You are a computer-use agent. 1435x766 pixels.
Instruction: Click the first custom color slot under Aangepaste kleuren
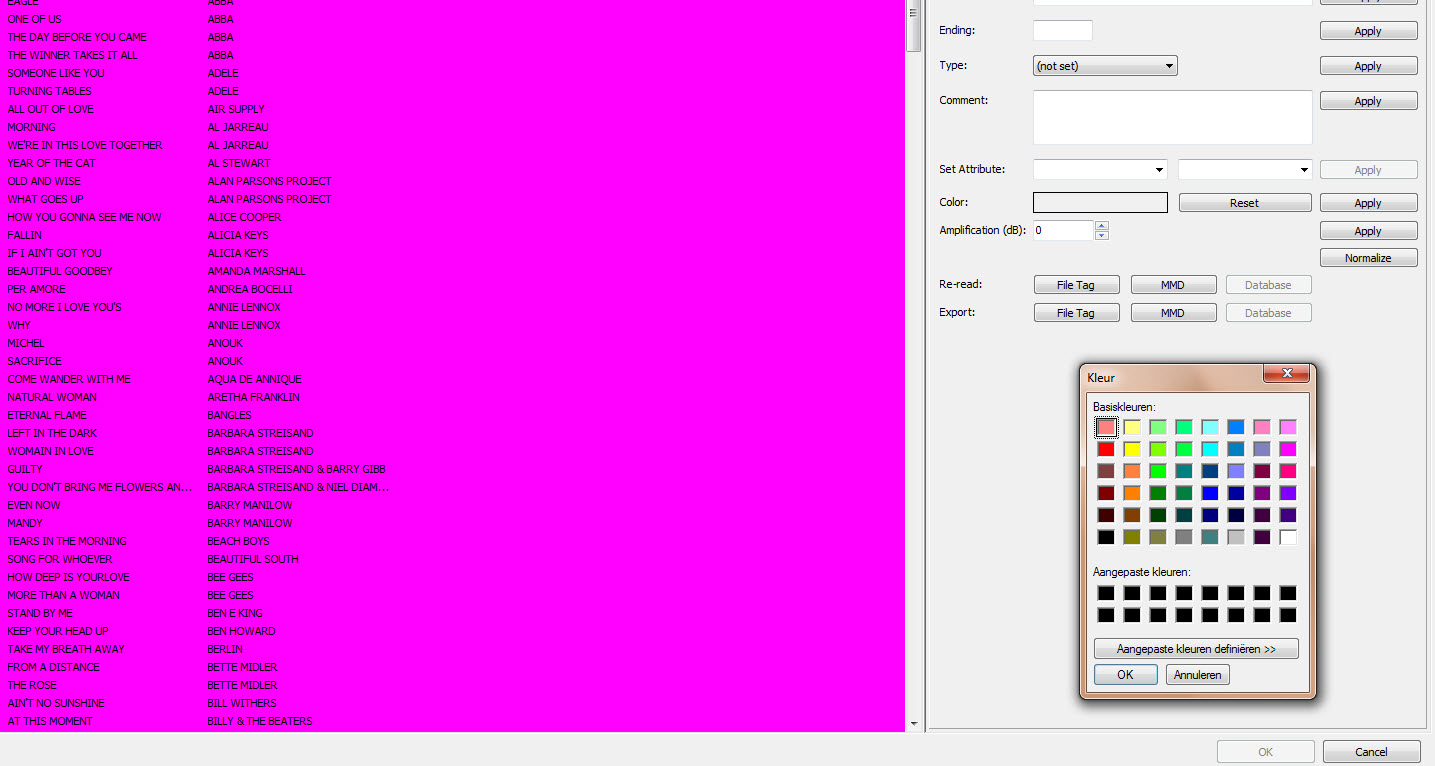pos(1106,593)
